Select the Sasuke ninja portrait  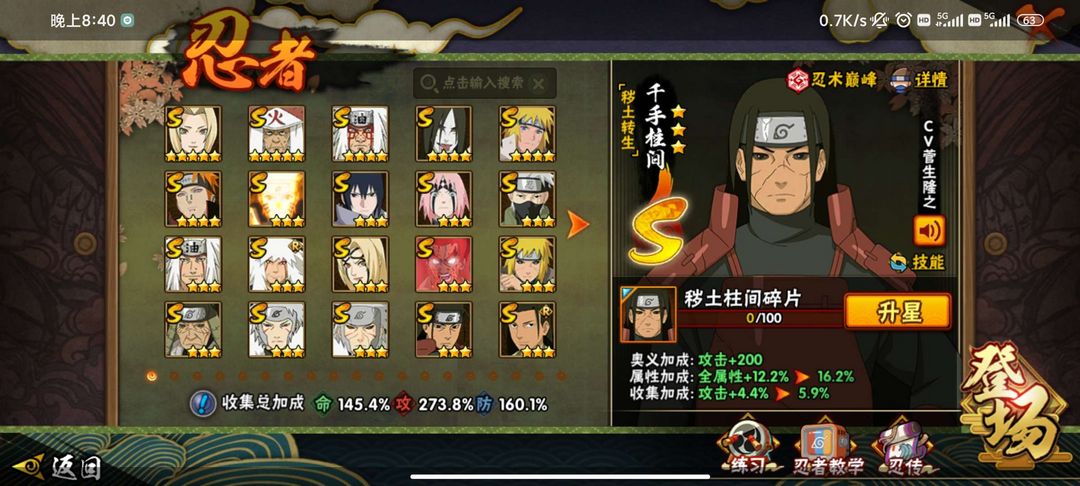(360, 199)
